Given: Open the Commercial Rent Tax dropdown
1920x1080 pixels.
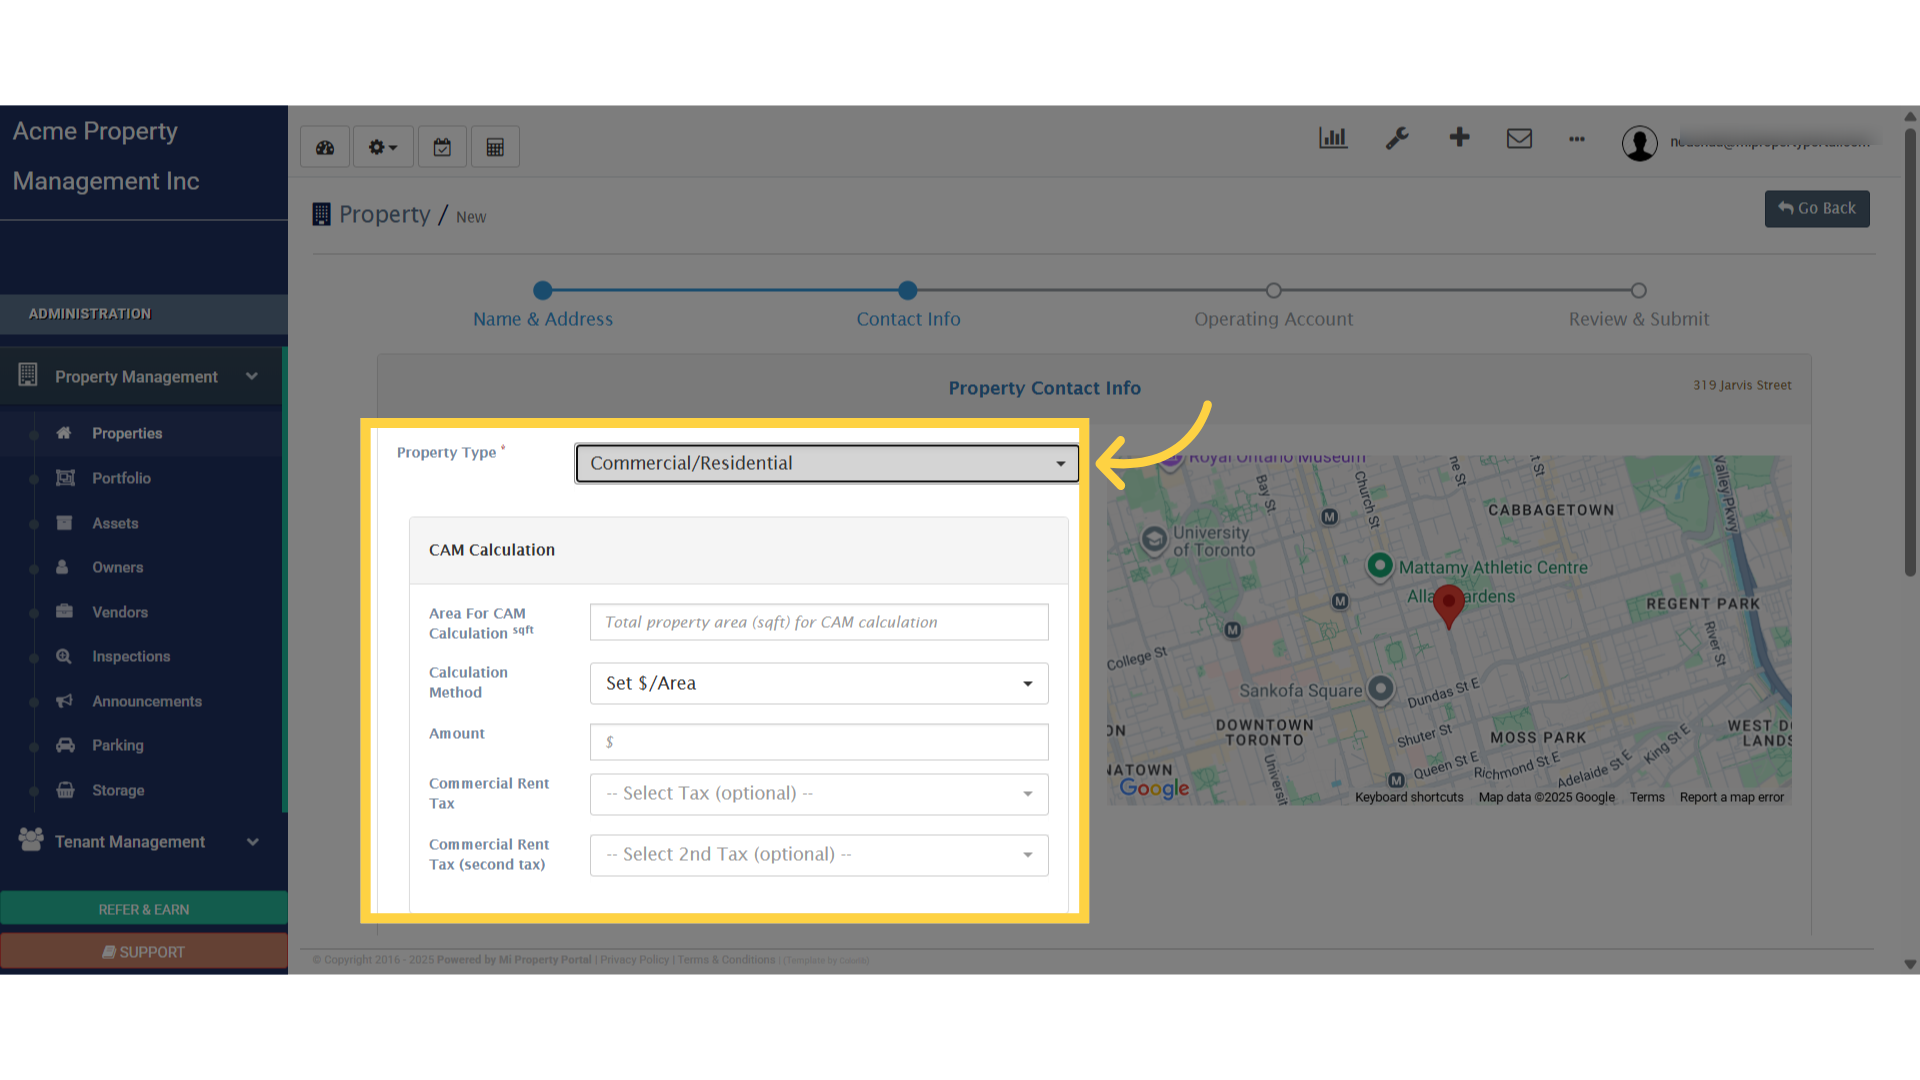Looking at the screenshot, I should [818, 793].
